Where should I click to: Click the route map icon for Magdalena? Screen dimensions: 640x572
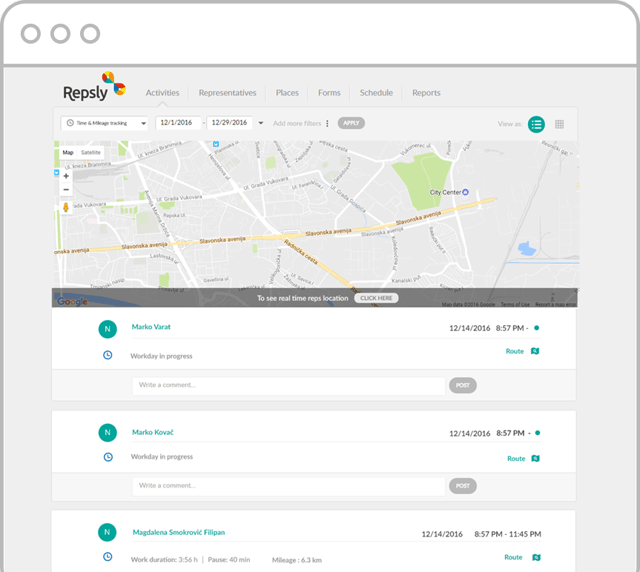pyautogui.click(x=536, y=557)
